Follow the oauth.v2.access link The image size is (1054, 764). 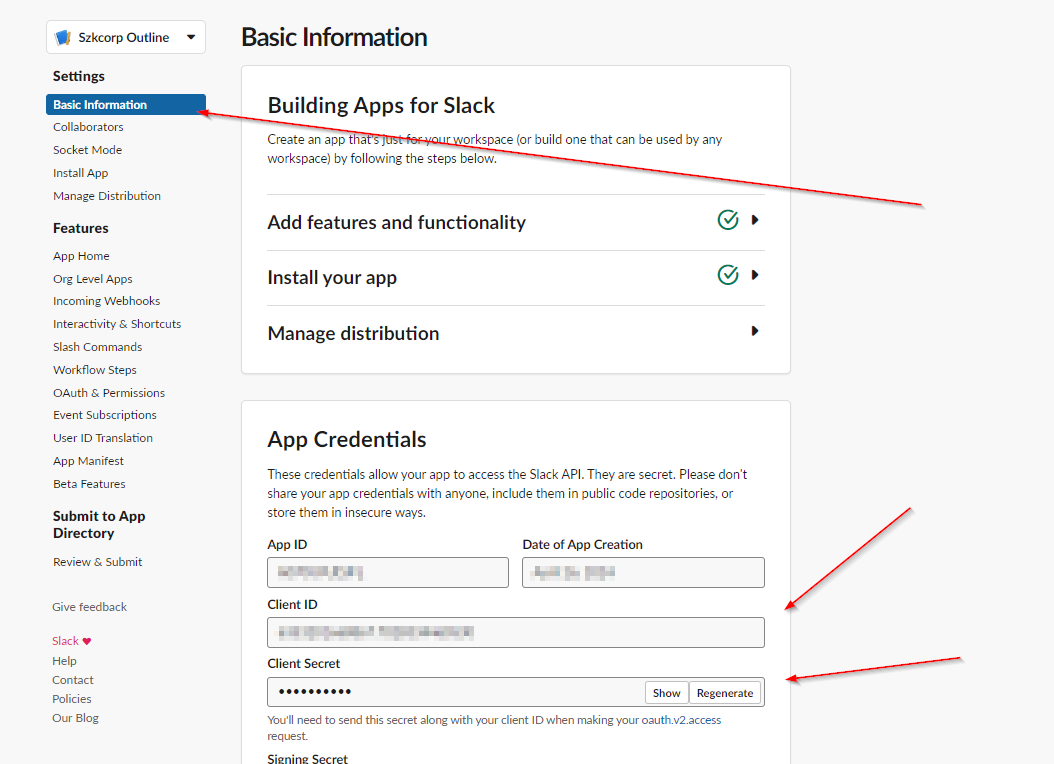(x=681, y=720)
